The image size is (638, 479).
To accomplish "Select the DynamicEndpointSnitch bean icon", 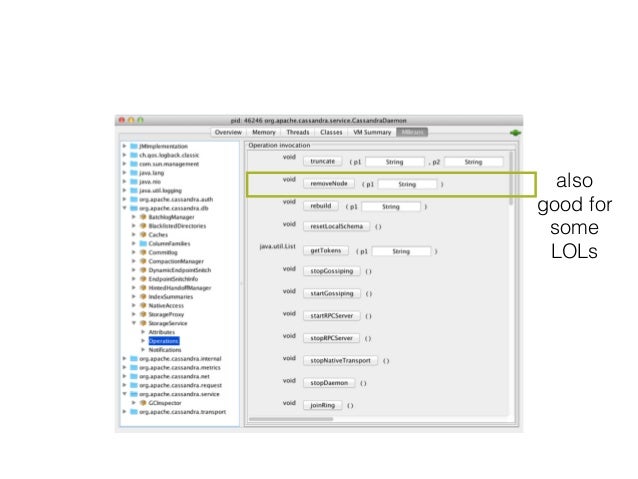I will coord(143,270).
